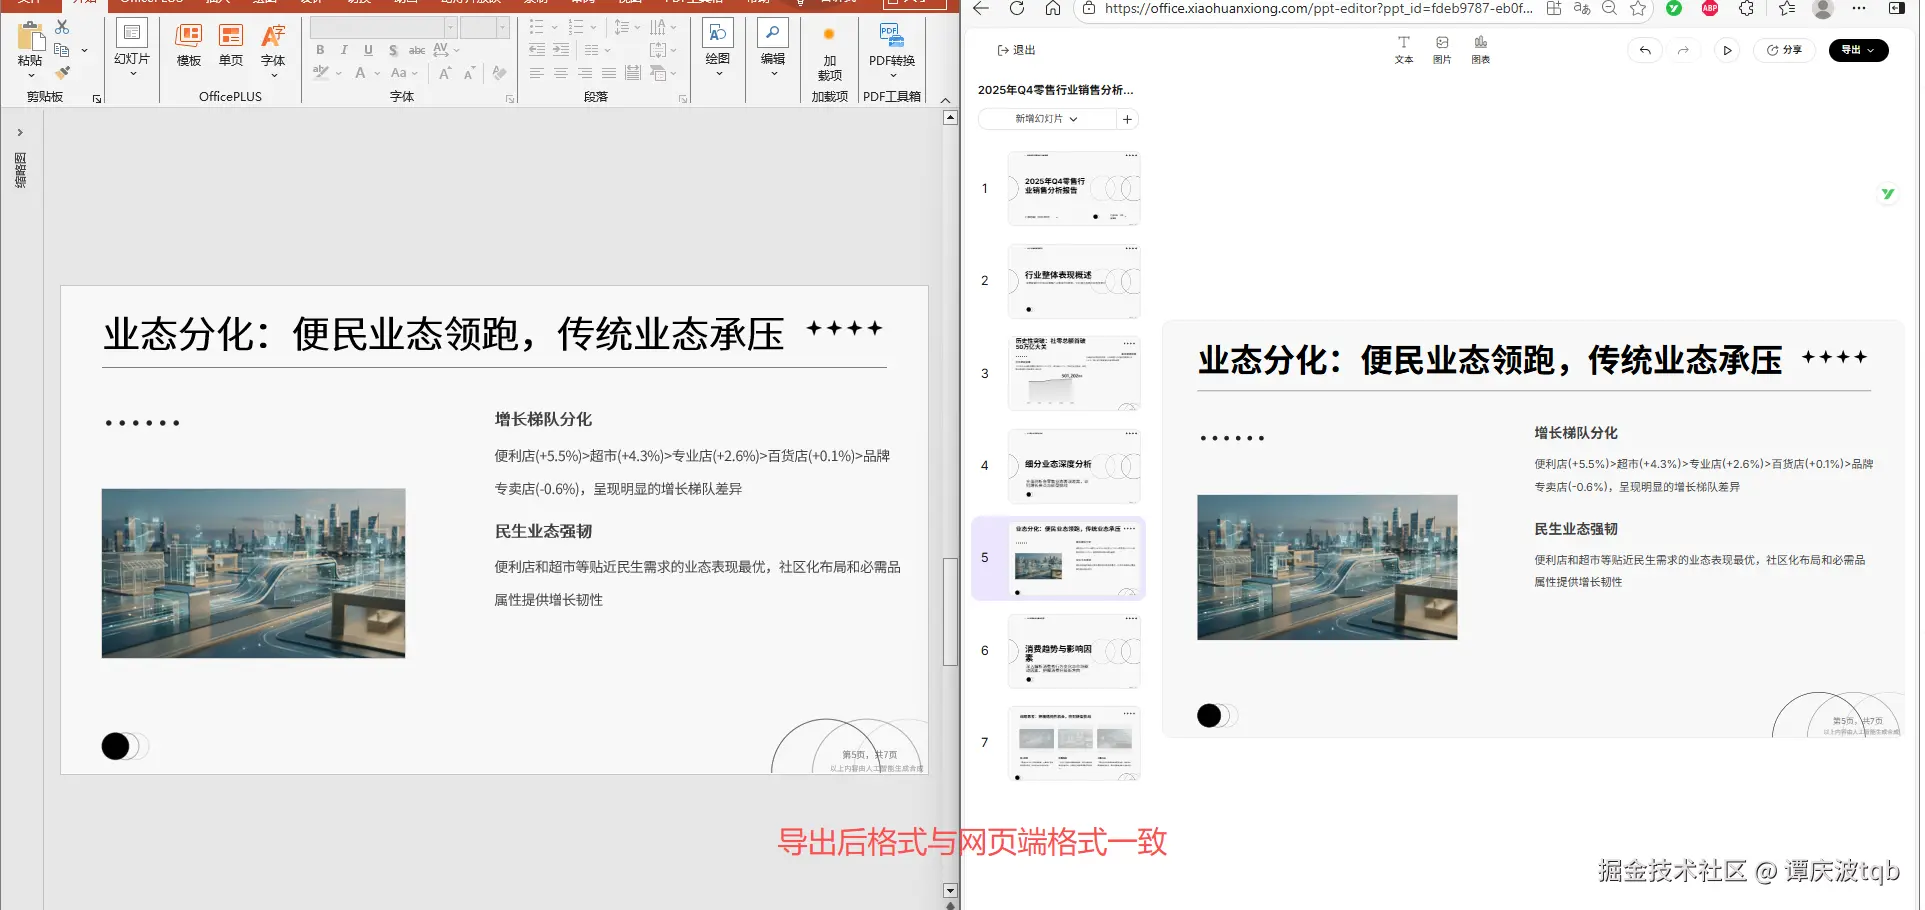Expand the 字体 OfficePLUS dropdown
Screen dimensions: 1925x910
coord(273,74)
